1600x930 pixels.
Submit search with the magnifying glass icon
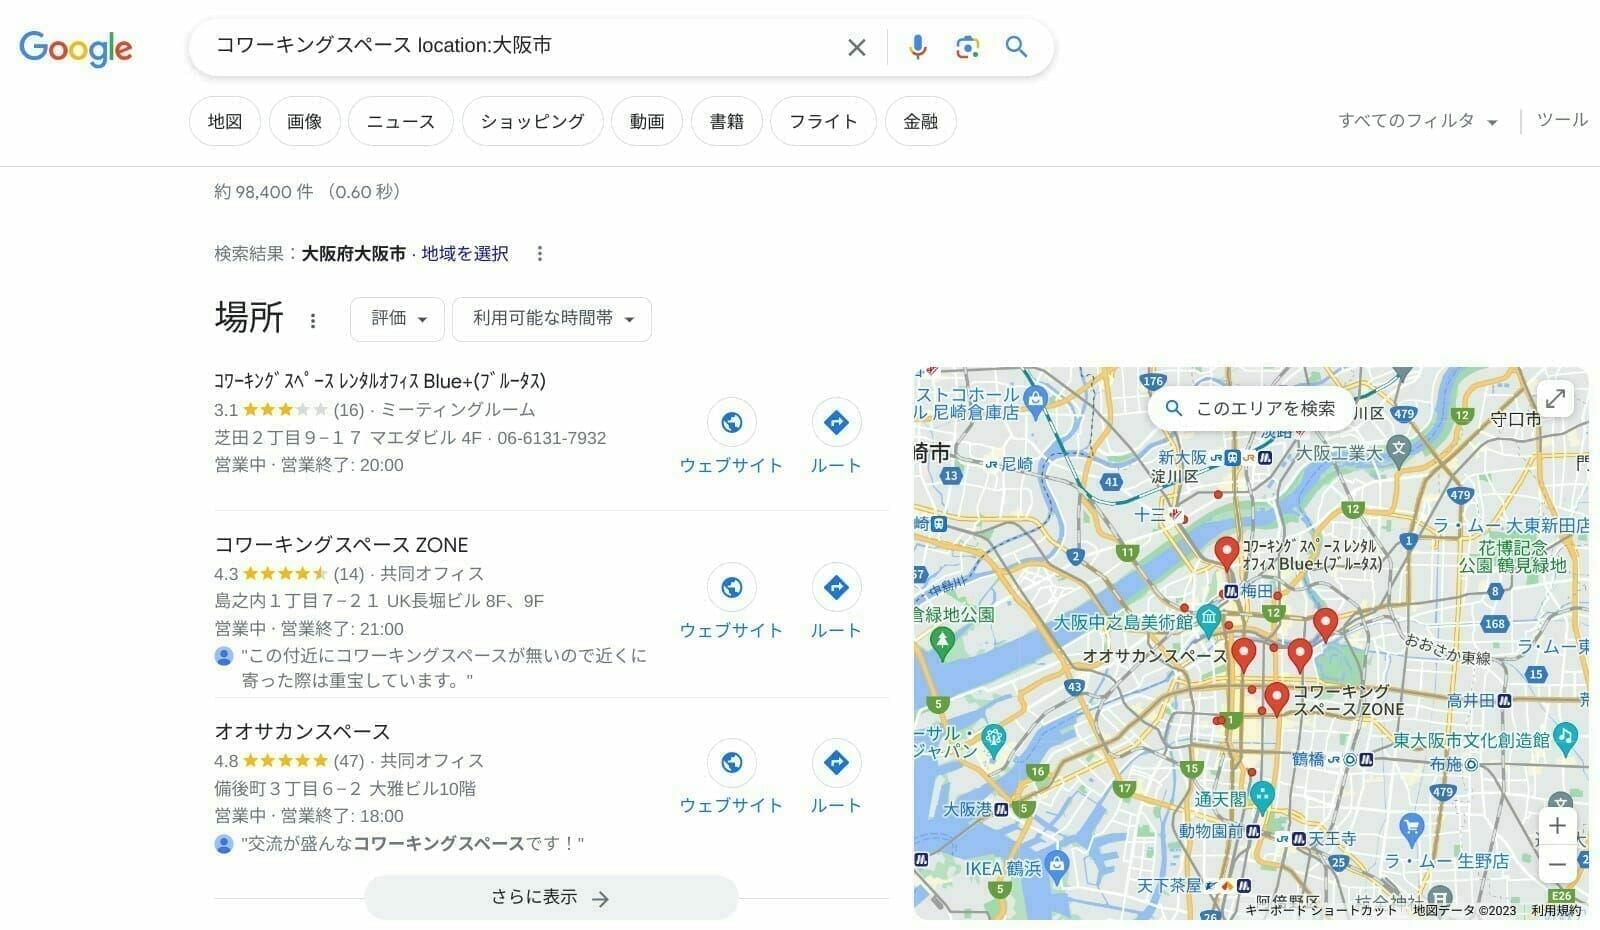pyautogui.click(x=1016, y=47)
